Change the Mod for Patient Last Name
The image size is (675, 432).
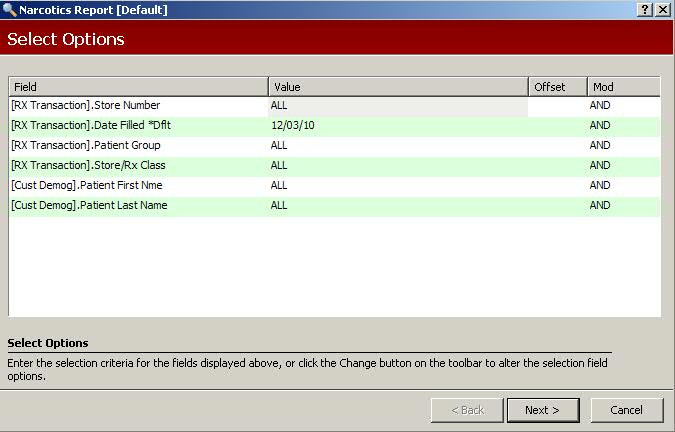[x=622, y=205]
